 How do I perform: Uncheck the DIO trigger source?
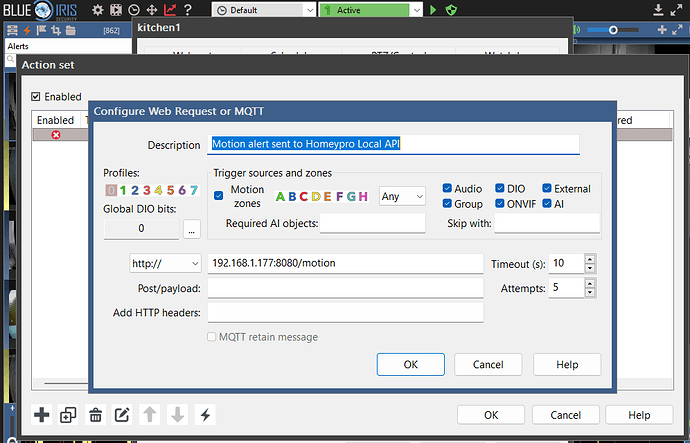tap(499, 188)
